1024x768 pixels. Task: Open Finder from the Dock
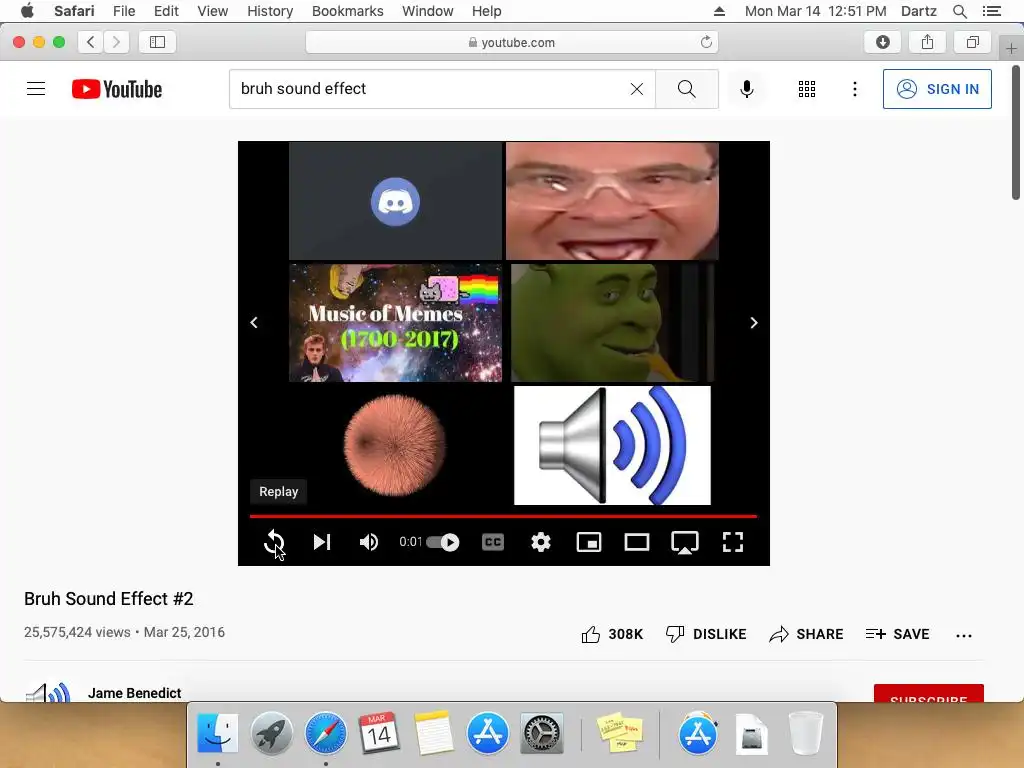217,732
